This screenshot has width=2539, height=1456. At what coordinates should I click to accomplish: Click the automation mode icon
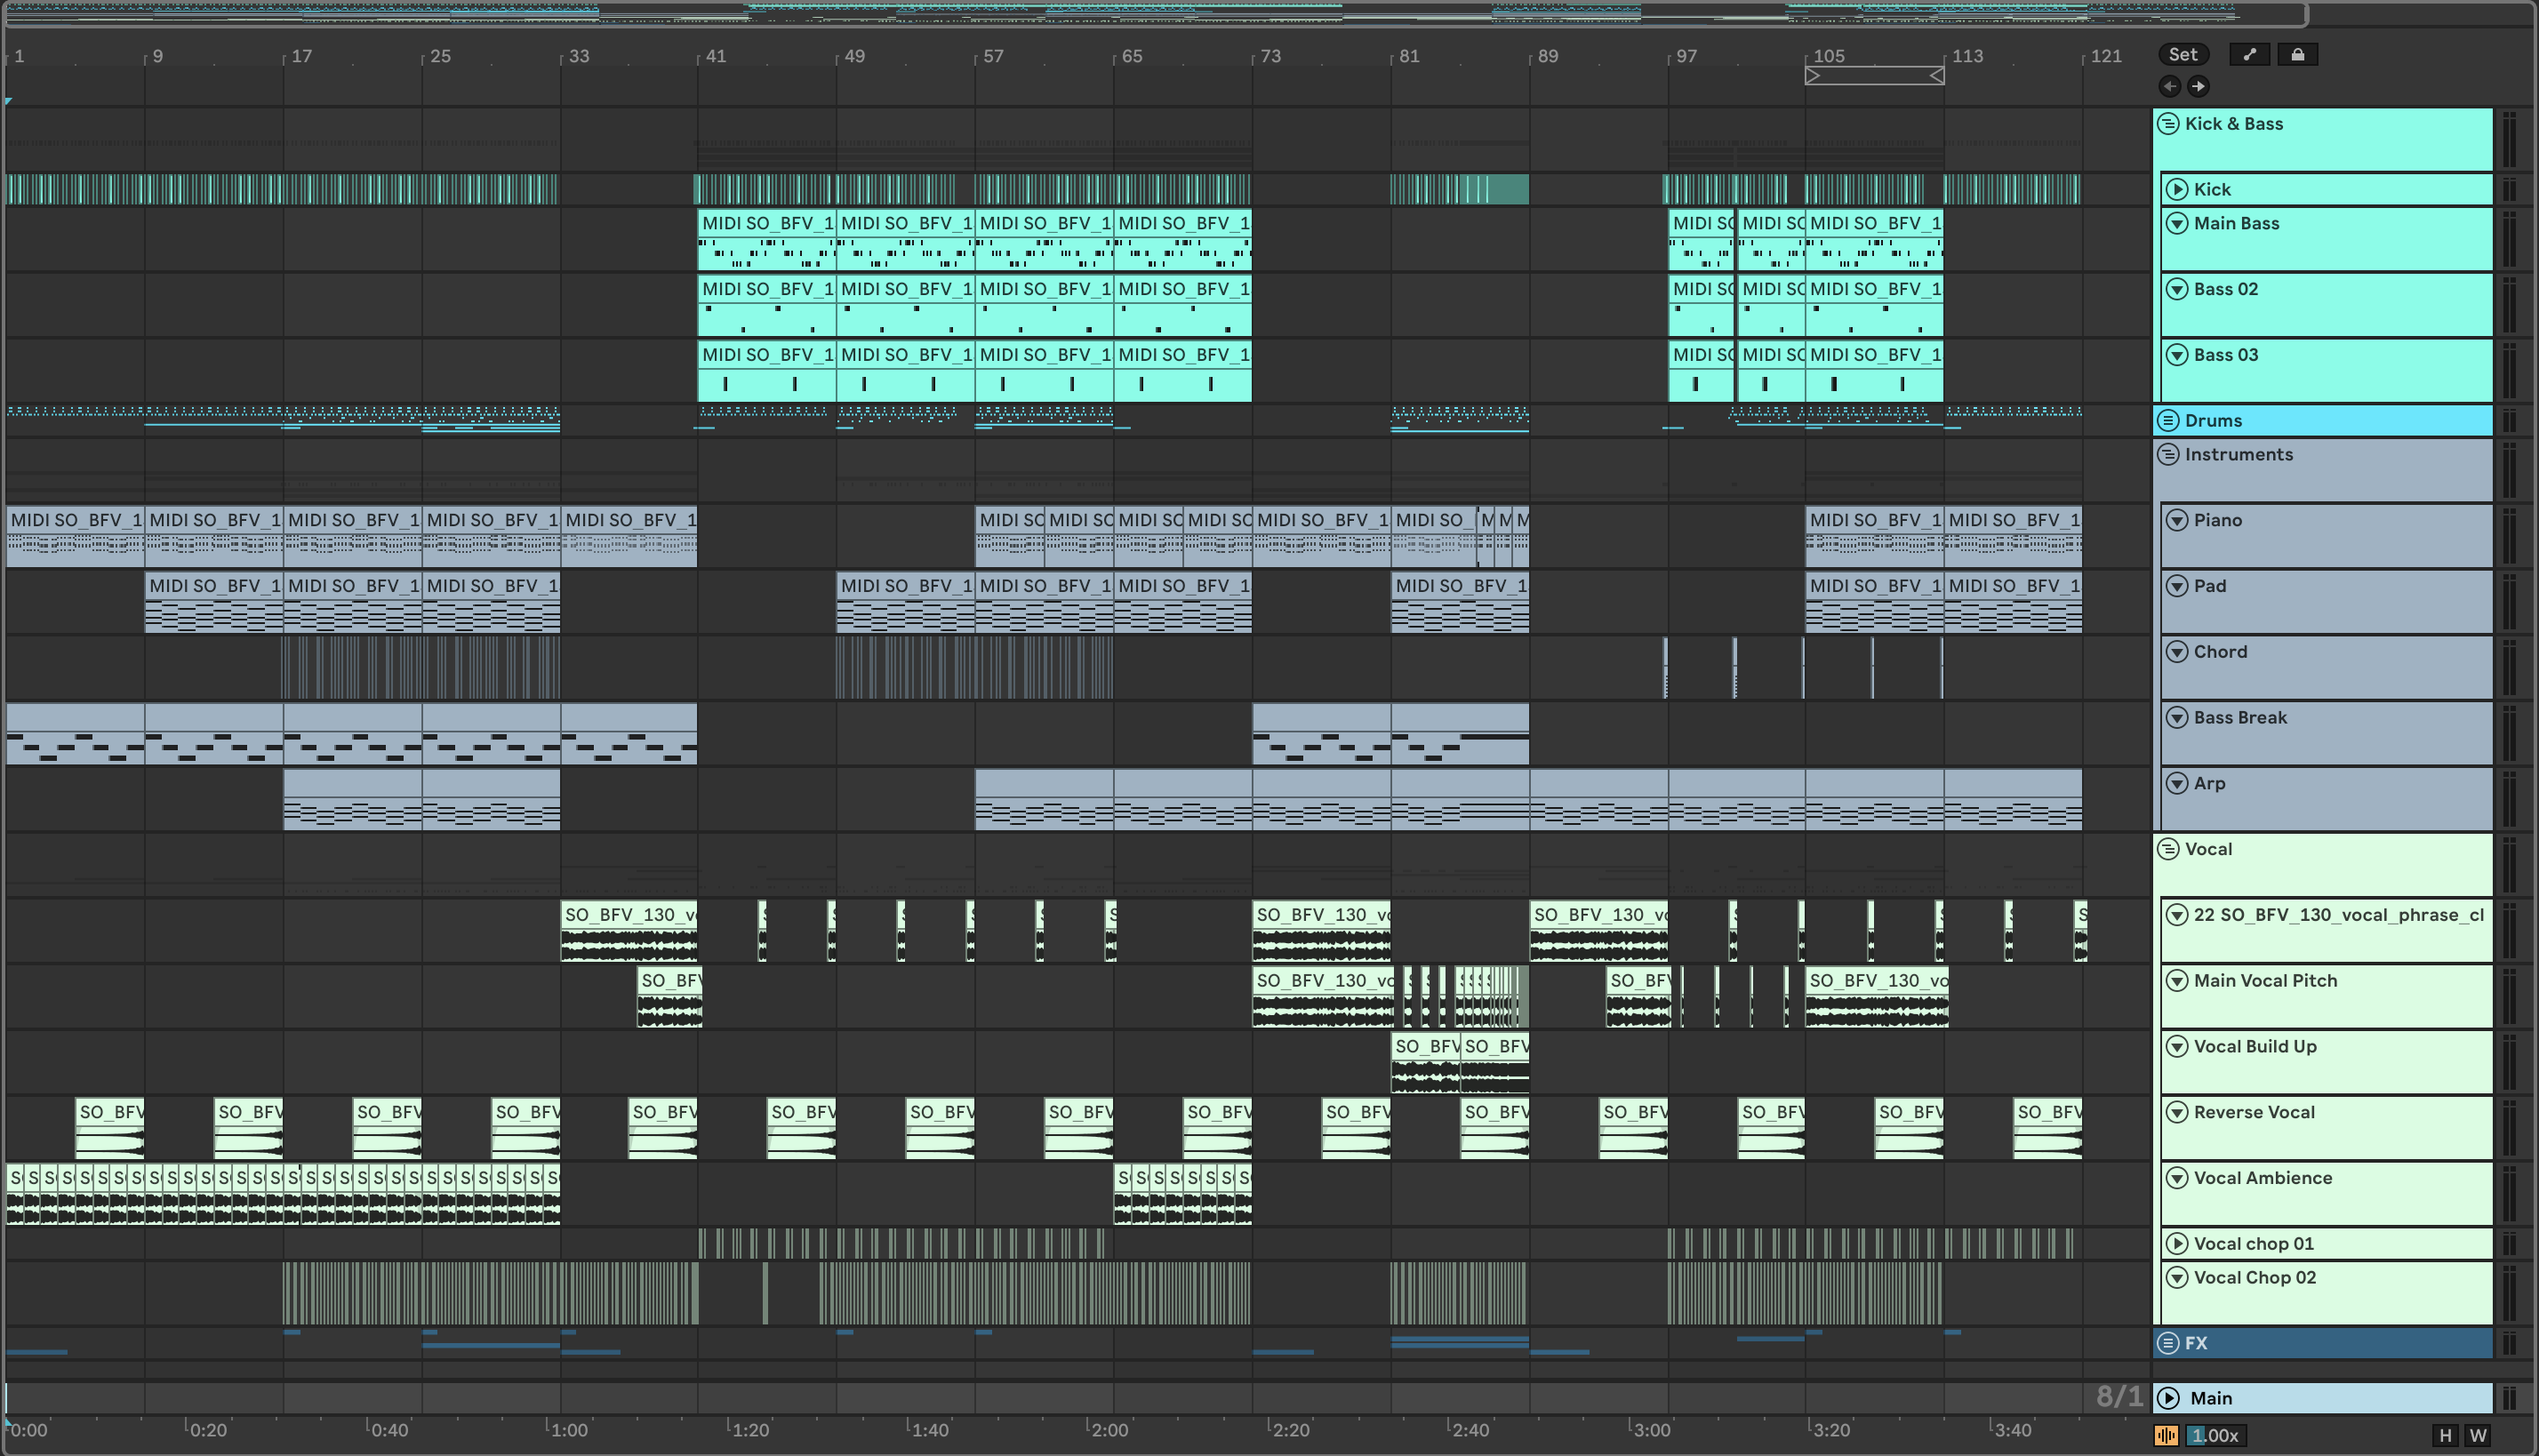pos(2250,55)
